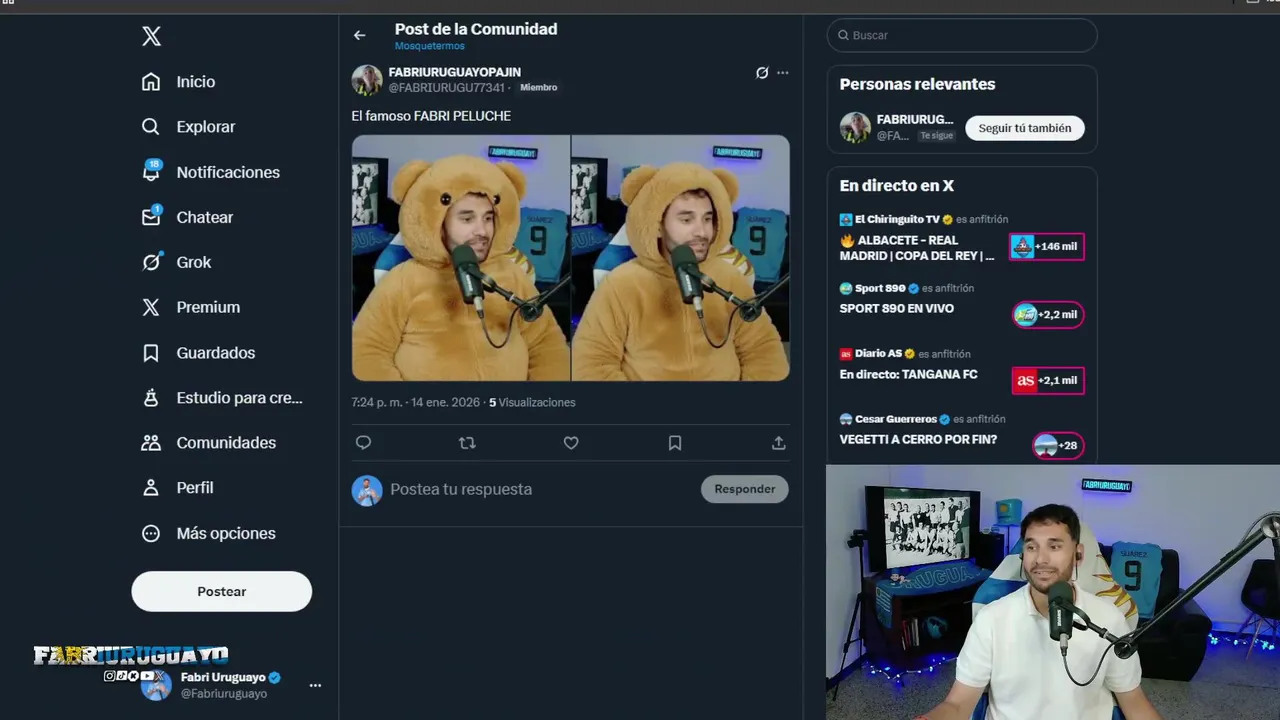This screenshot has height=720, width=1280.
Task: Click the repost icon under the post
Action: (467, 443)
